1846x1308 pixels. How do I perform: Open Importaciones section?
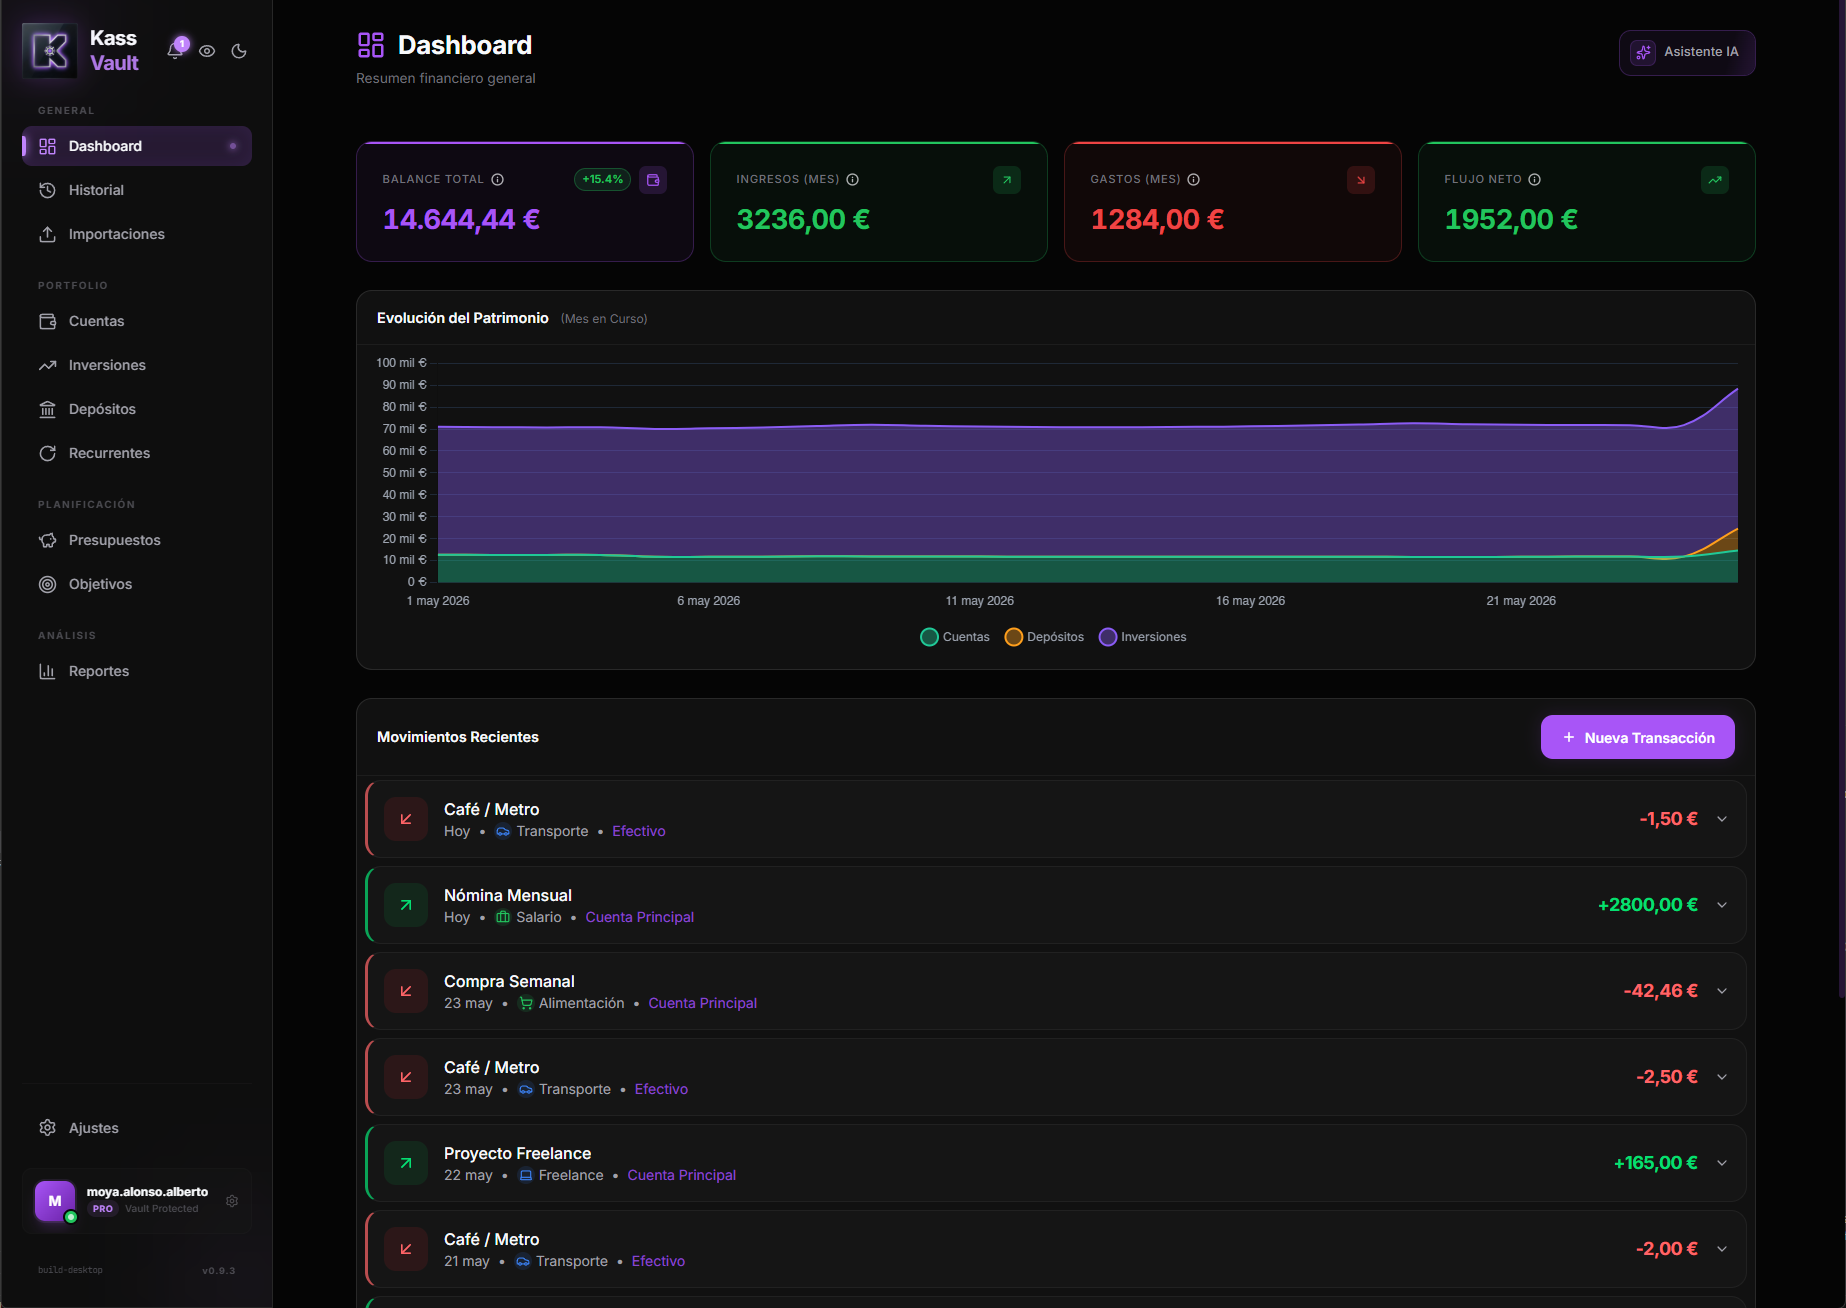click(137, 234)
